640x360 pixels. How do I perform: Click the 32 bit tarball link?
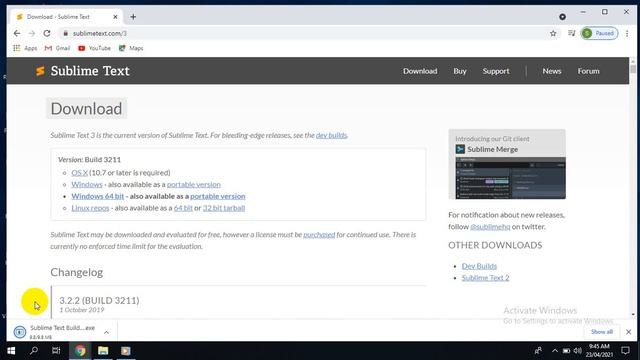224,208
